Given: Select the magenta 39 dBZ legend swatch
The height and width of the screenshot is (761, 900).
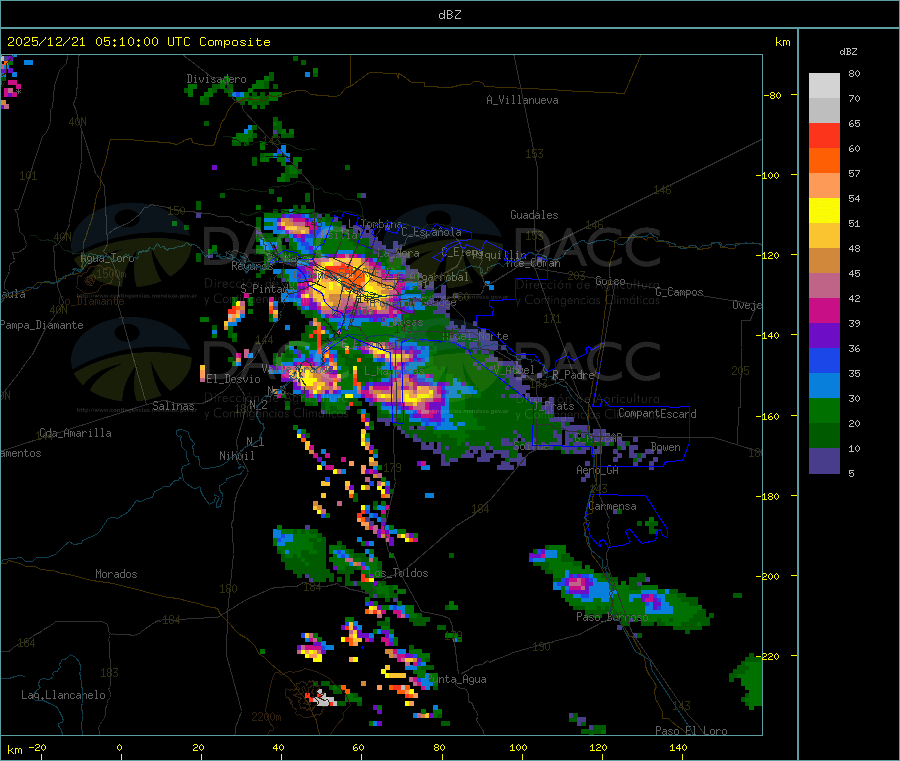Looking at the screenshot, I should (824, 310).
